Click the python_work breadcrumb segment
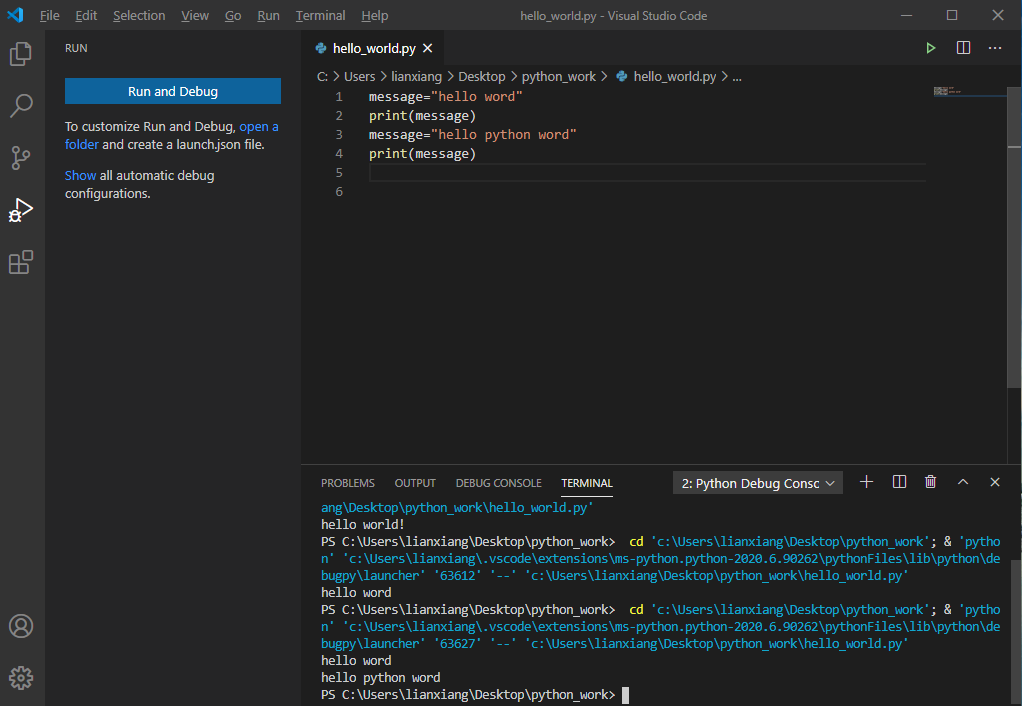The image size is (1022, 706). [559, 76]
